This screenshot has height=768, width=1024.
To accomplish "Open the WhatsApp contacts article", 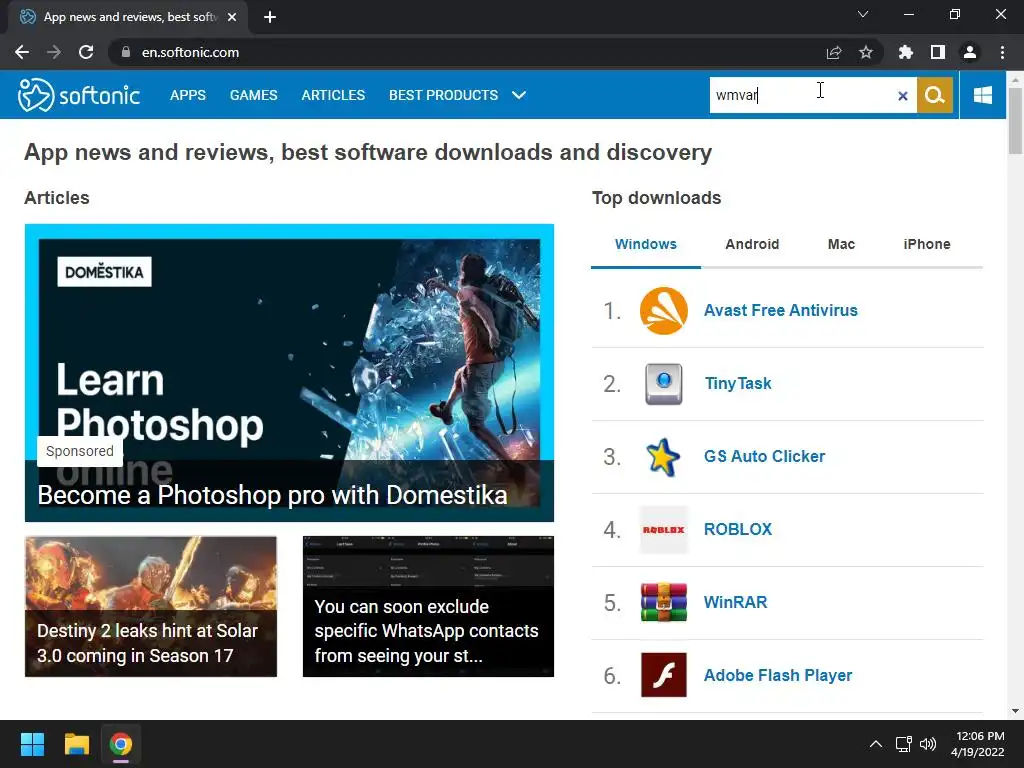I will point(428,607).
